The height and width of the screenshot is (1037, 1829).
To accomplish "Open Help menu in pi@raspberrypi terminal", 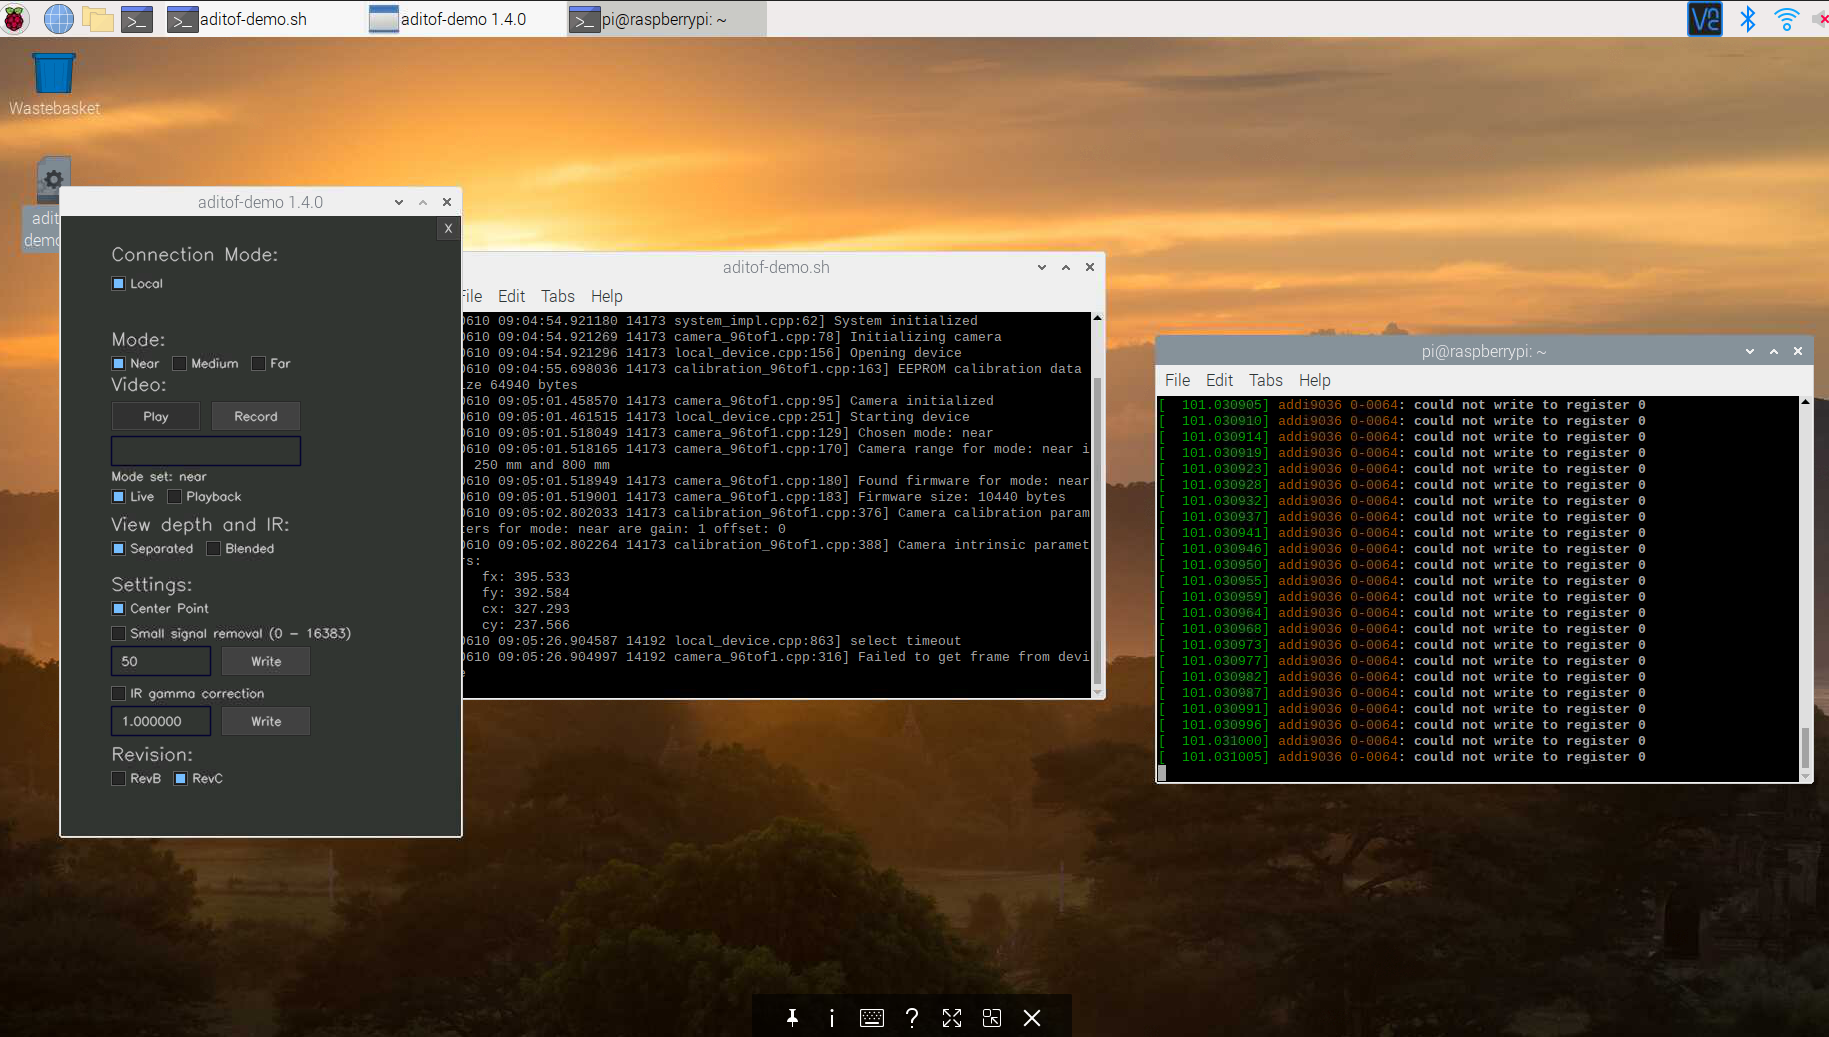I will (x=1314, y=380).
